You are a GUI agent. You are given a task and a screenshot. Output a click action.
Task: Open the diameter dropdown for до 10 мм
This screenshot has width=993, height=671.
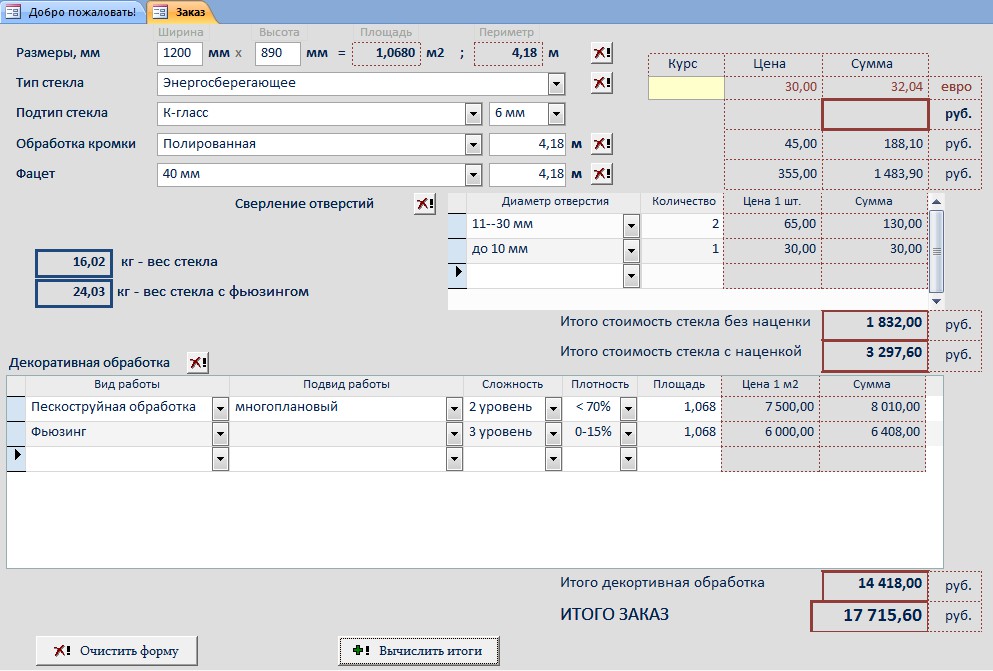coord(631,251)
